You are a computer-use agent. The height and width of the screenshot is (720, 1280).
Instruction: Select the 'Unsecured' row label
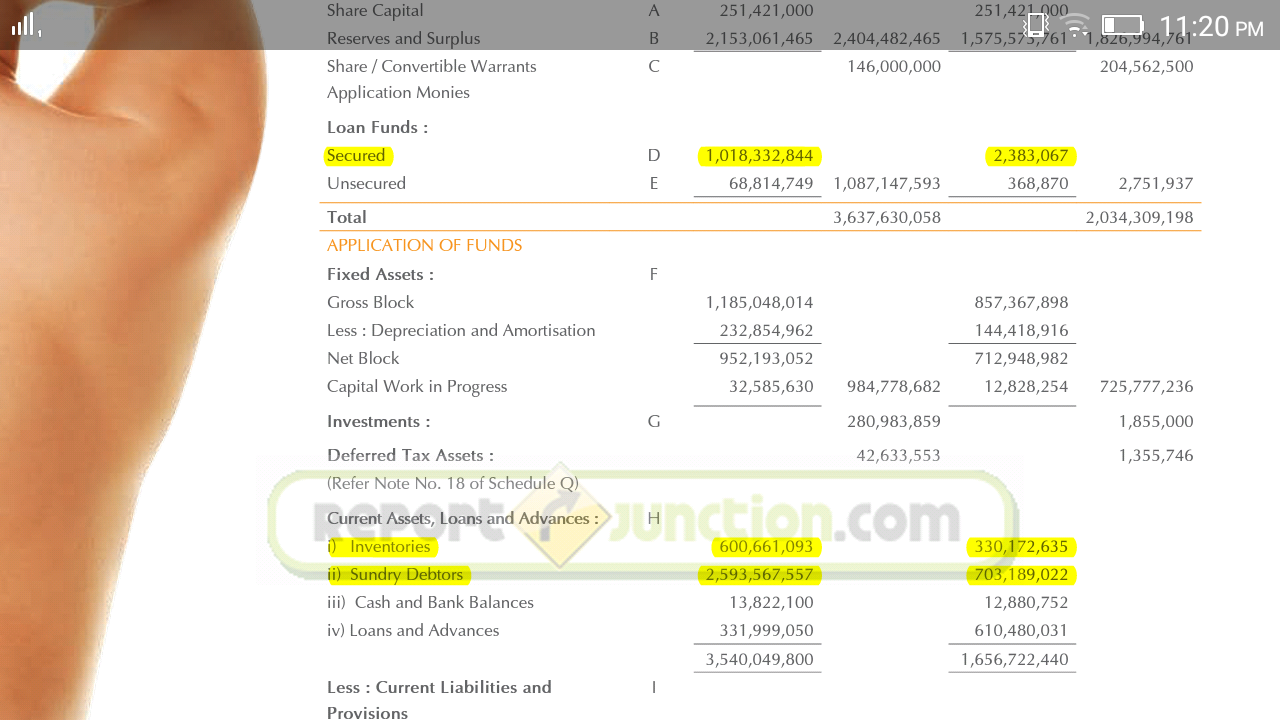366,184
